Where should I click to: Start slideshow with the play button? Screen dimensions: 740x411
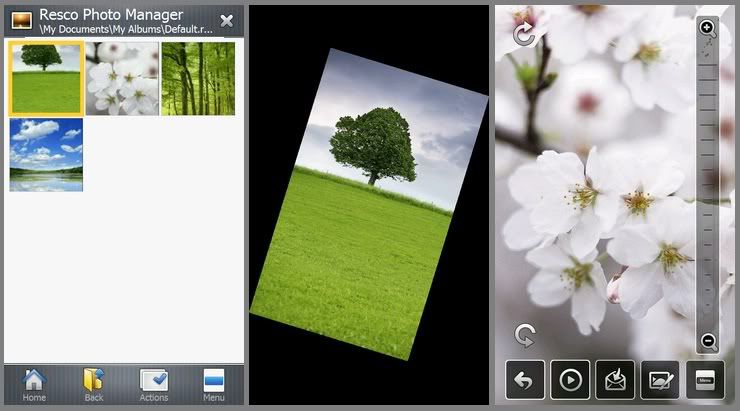[569, 380]
